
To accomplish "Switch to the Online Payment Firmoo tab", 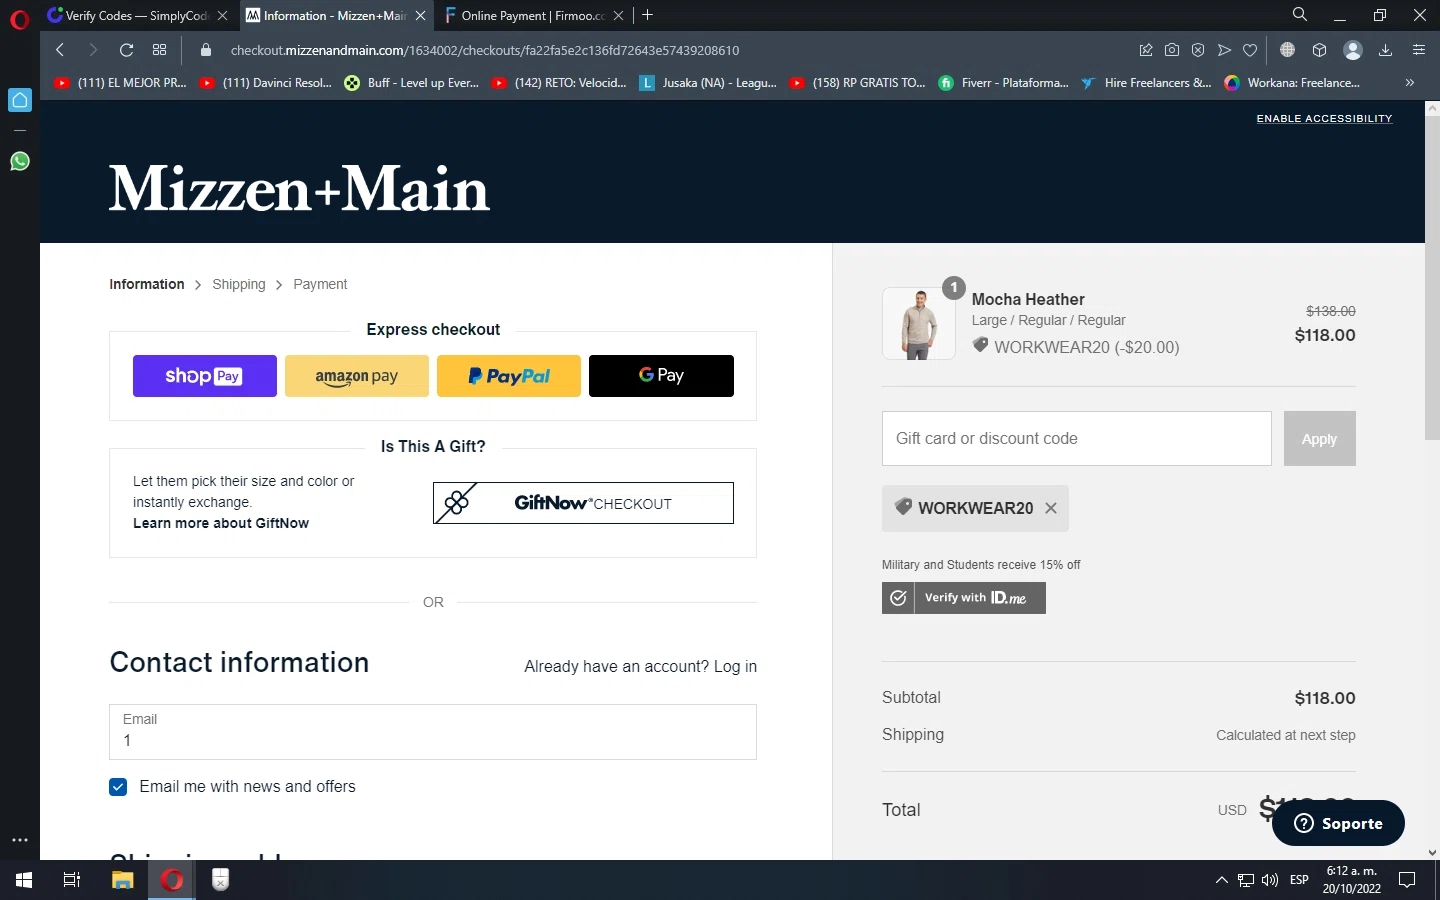I will tap(535, 15).
